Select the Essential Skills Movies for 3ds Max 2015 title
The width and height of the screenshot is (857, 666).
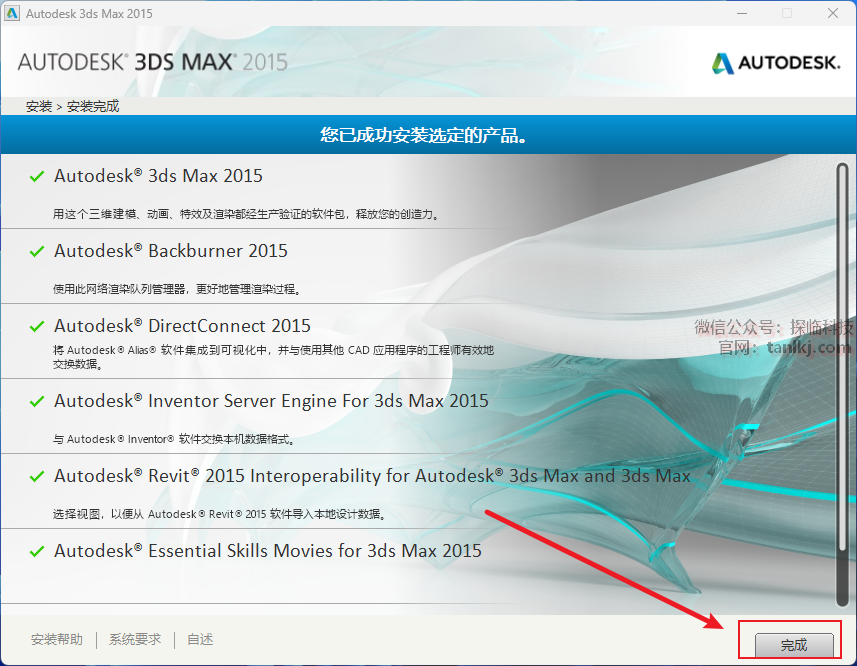pyautogui.click(x=268, y=551)
